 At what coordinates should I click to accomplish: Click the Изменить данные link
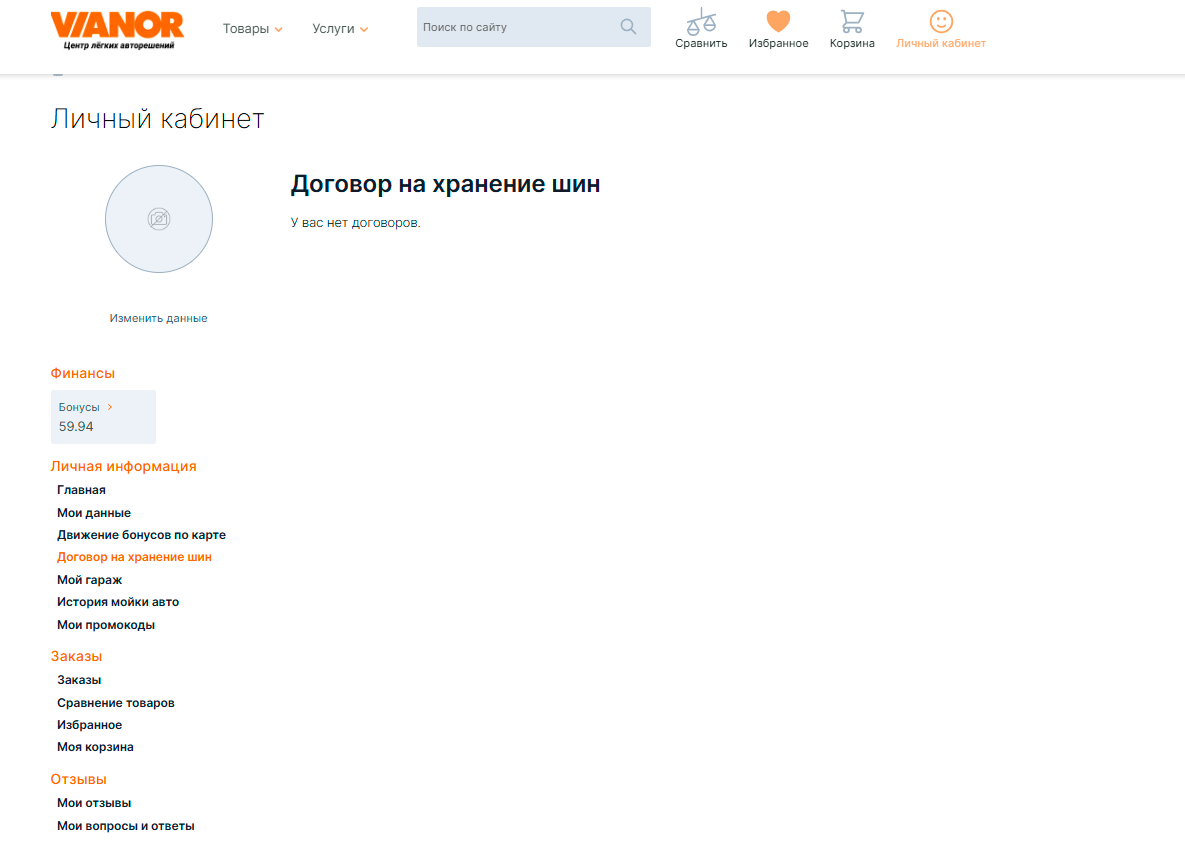click(159, 318)
